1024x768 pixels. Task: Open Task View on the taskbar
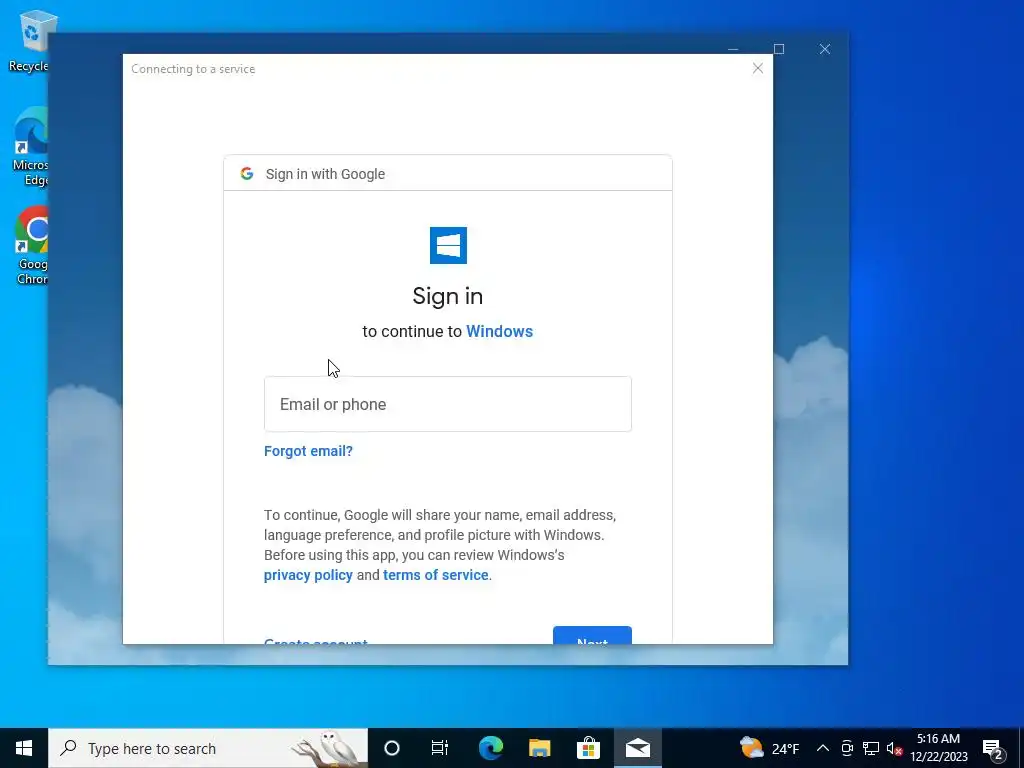pyautogui.click(x=440, y=748)
